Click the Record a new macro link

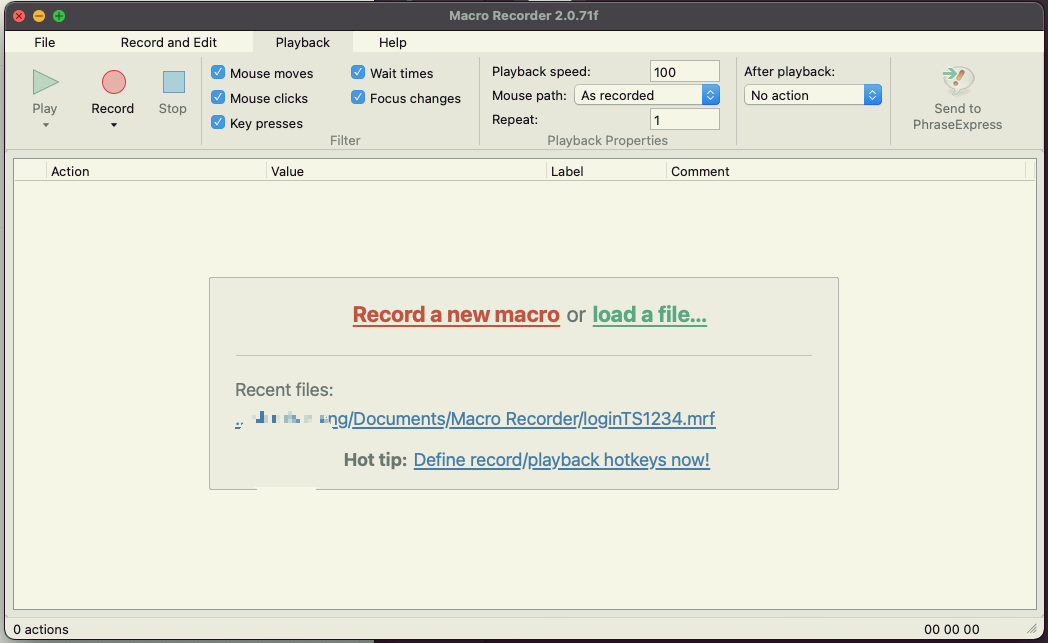(x=456, y=314)
